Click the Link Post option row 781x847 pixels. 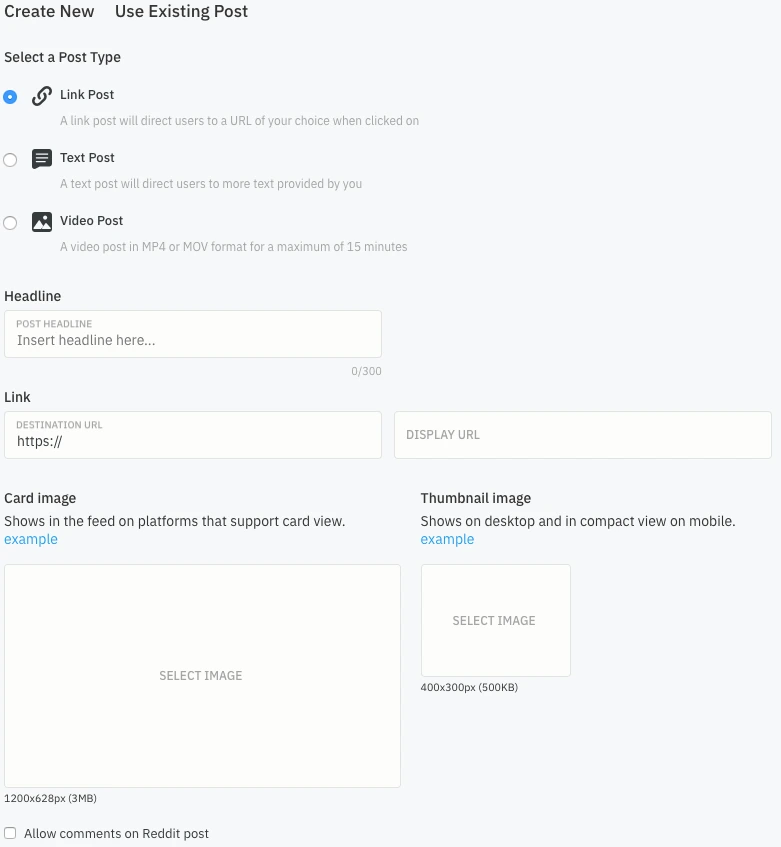coord(87,95)
